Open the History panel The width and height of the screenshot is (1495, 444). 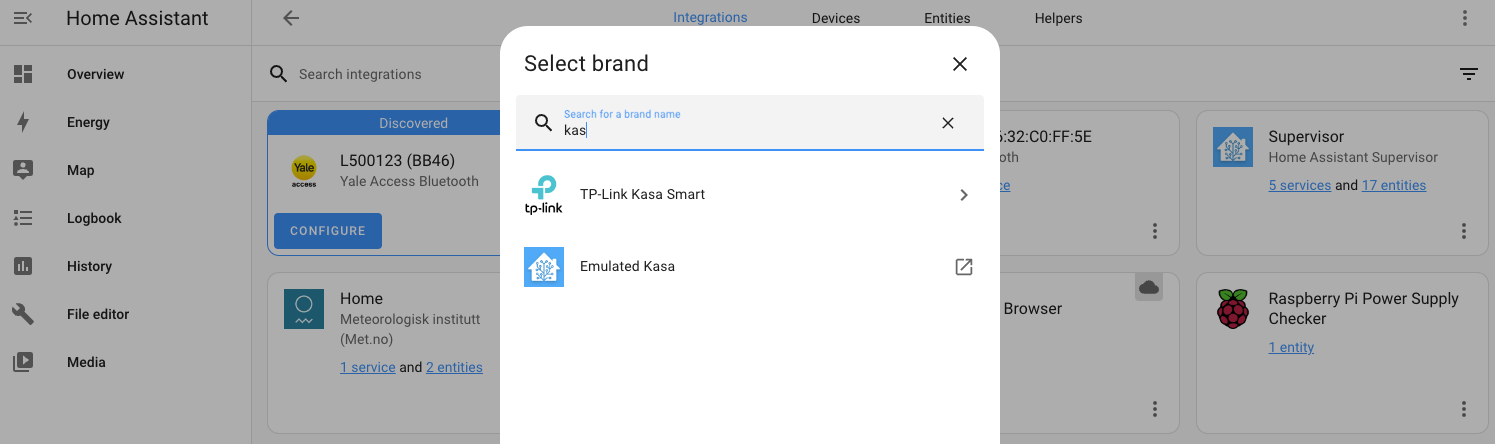(89, 266)
